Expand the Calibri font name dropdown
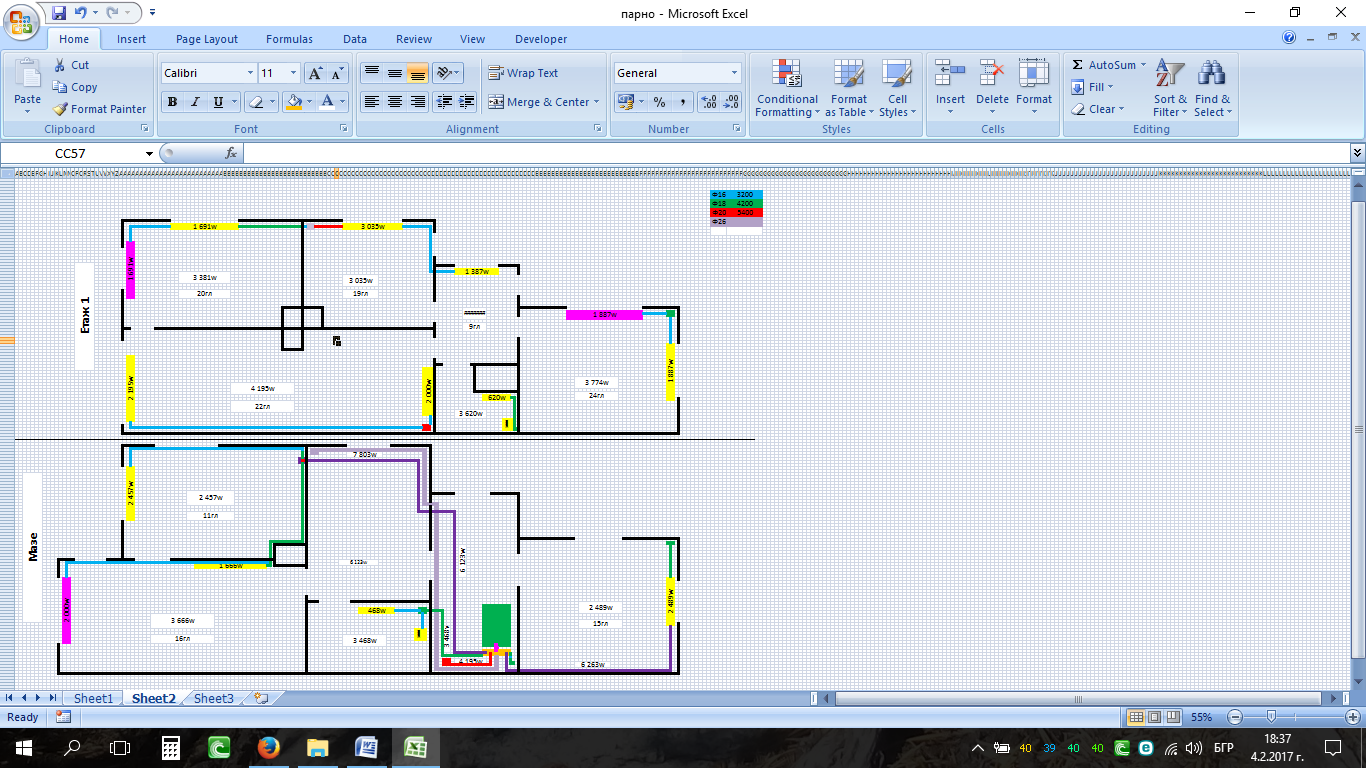This screenshot has height=768, width=1366. (250, 73)
